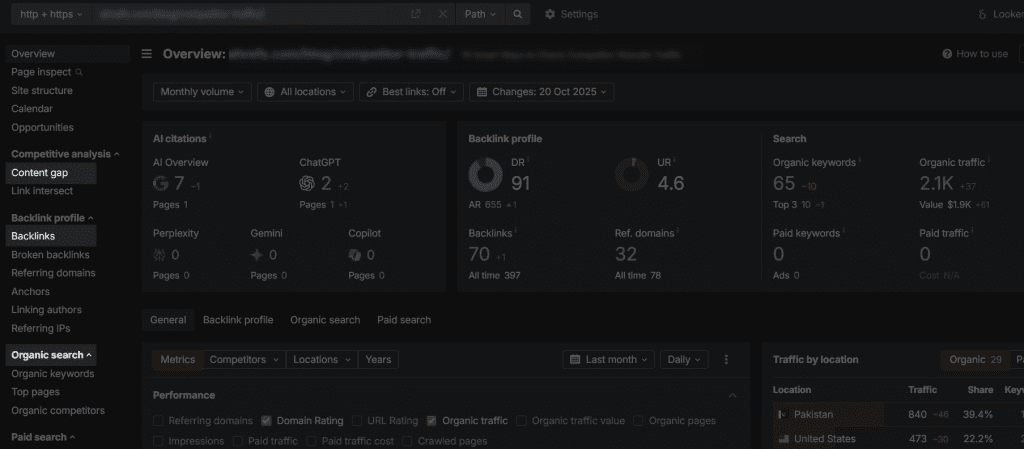Go to Referring domains in sidebar
1024x449 pixels.
click(x=53, y=273)
